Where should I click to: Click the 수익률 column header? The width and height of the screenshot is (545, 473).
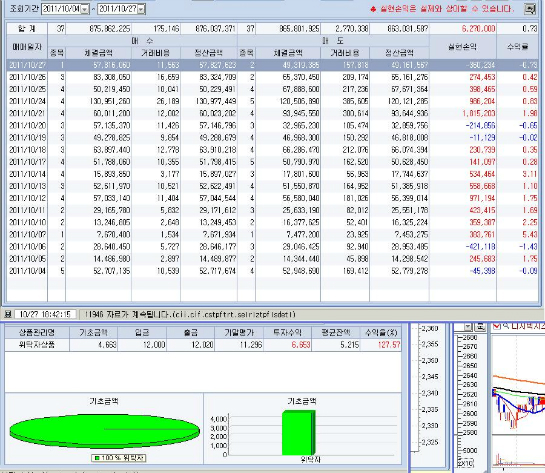click(x=518, y=47)
